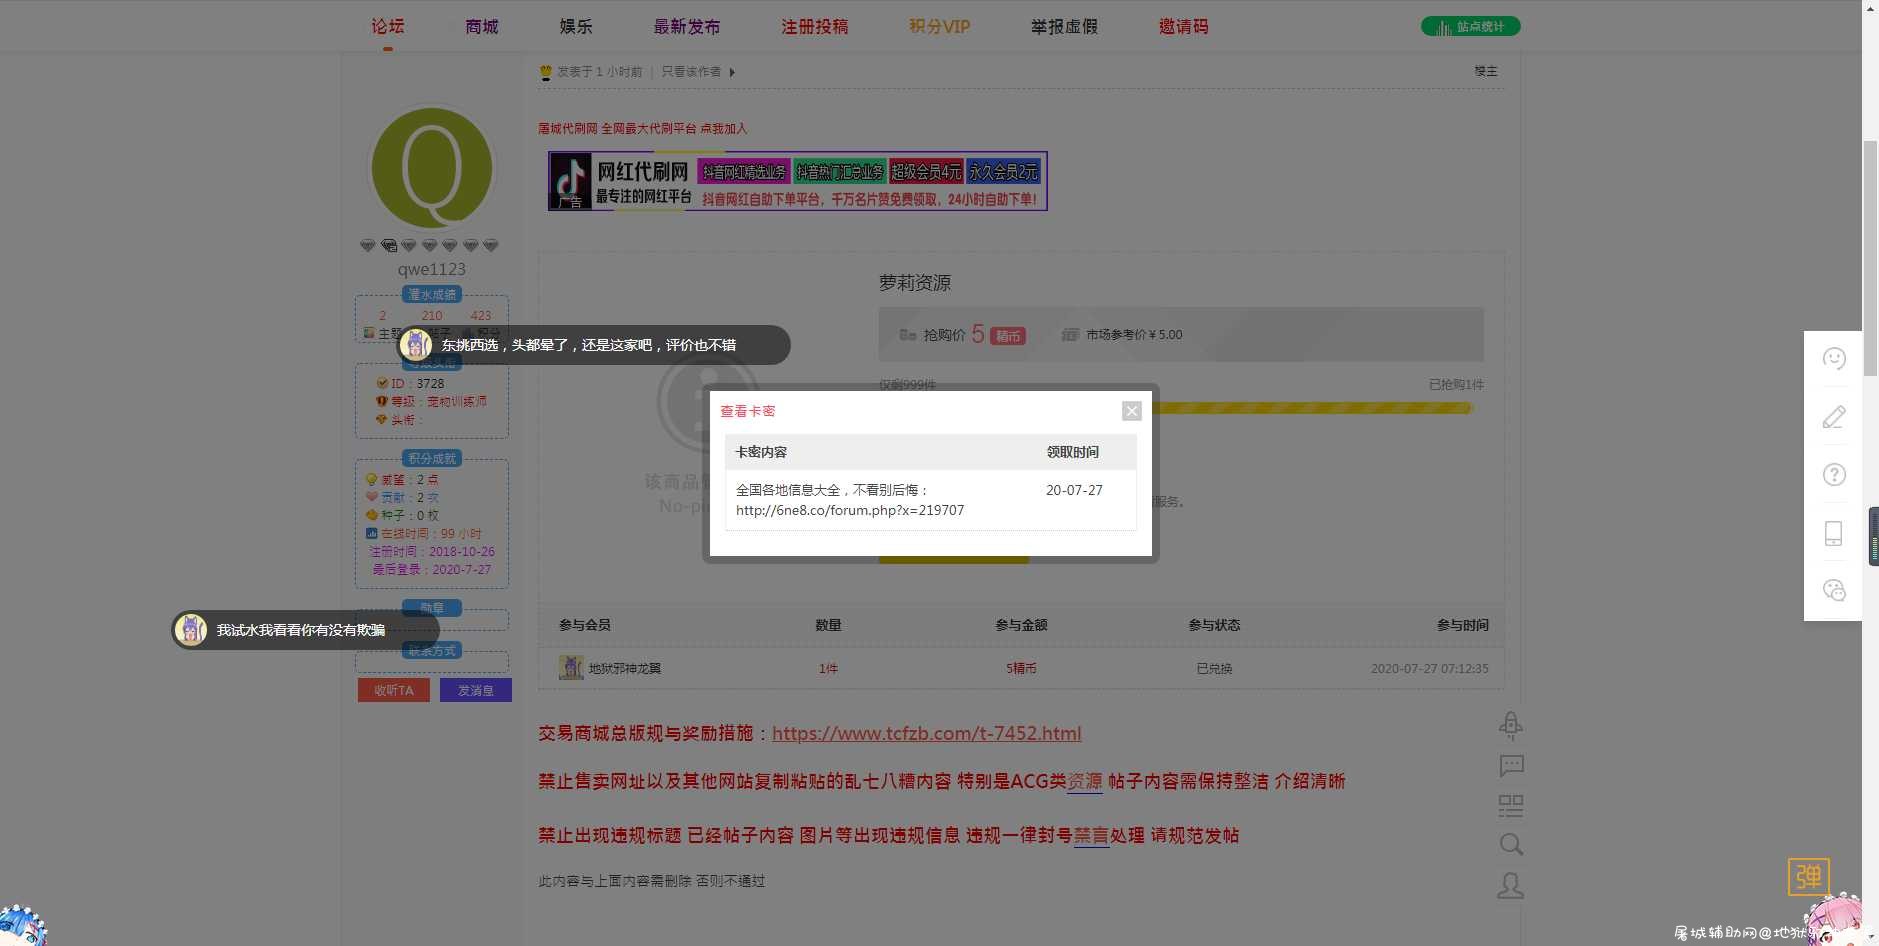Click the smiley face sidebar icon

point(1833,359)
